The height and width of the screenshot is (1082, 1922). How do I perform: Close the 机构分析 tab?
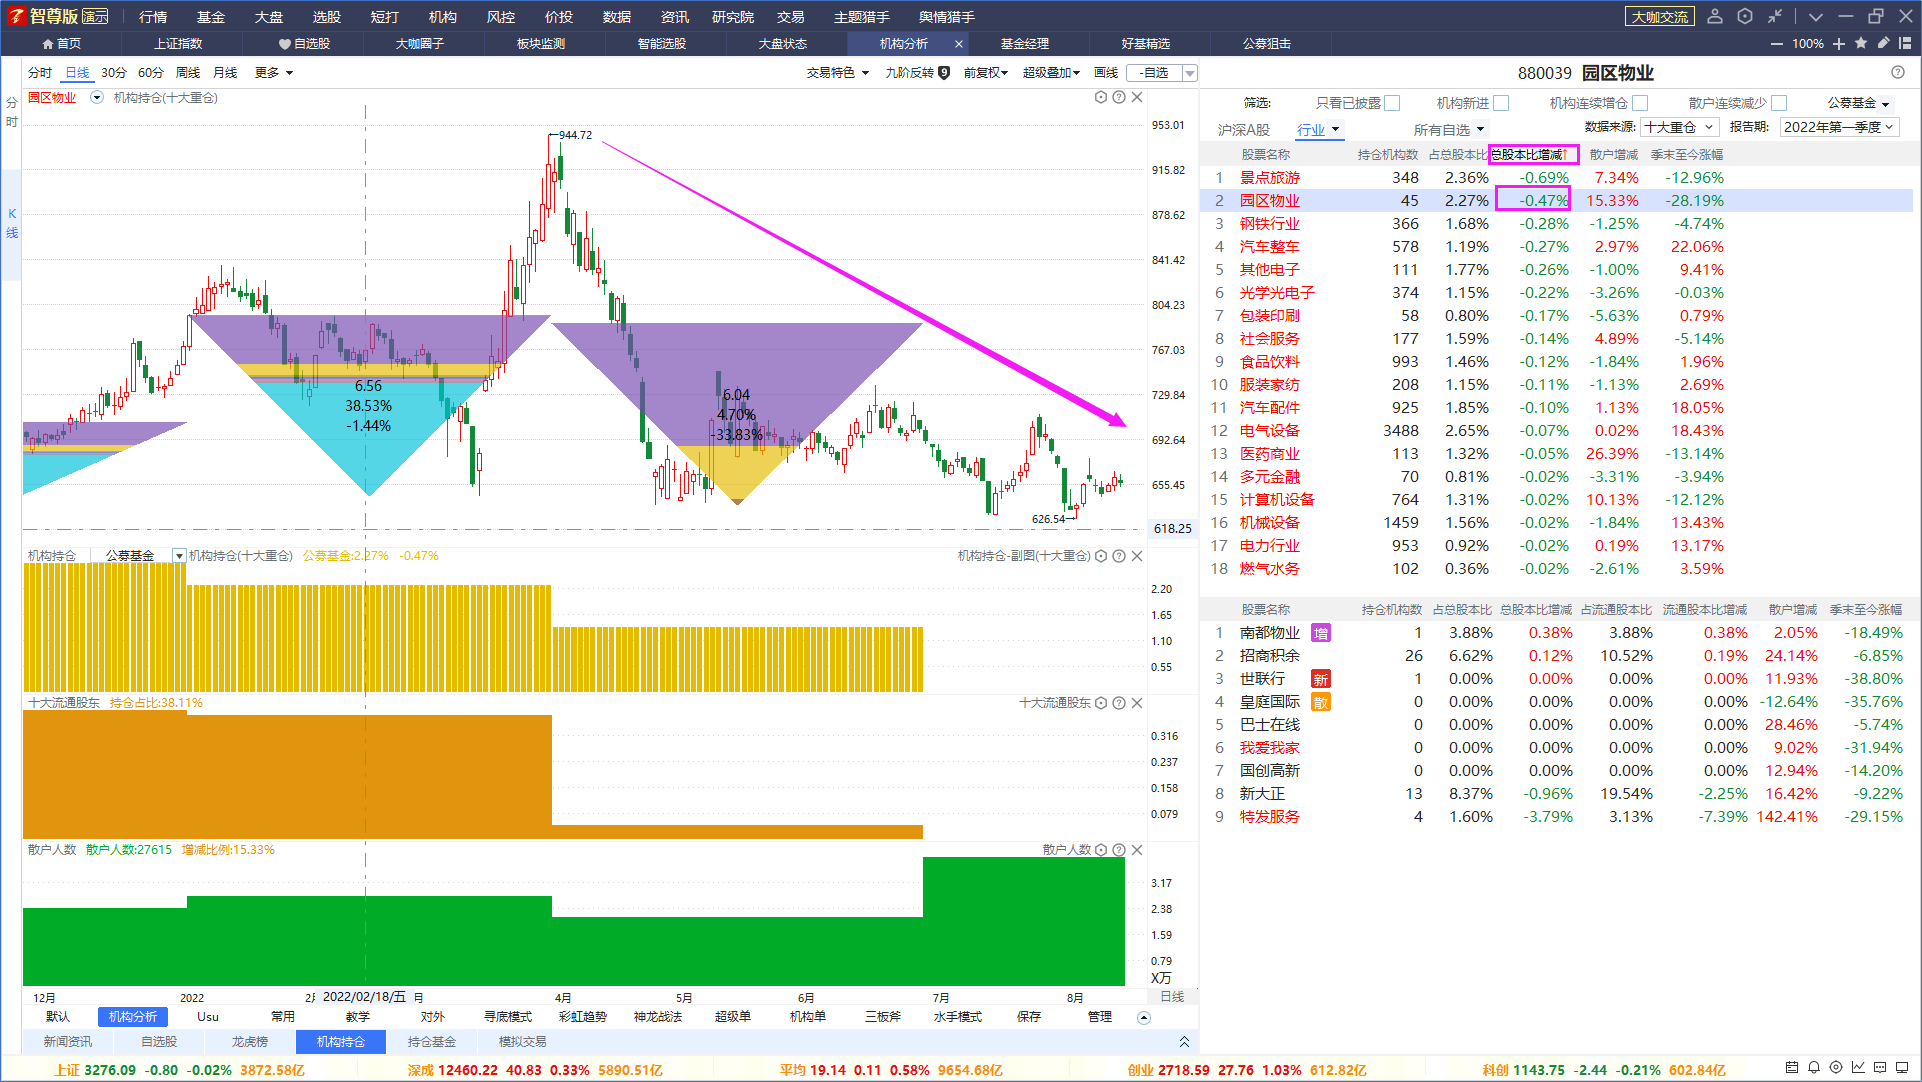click(959, 44)
